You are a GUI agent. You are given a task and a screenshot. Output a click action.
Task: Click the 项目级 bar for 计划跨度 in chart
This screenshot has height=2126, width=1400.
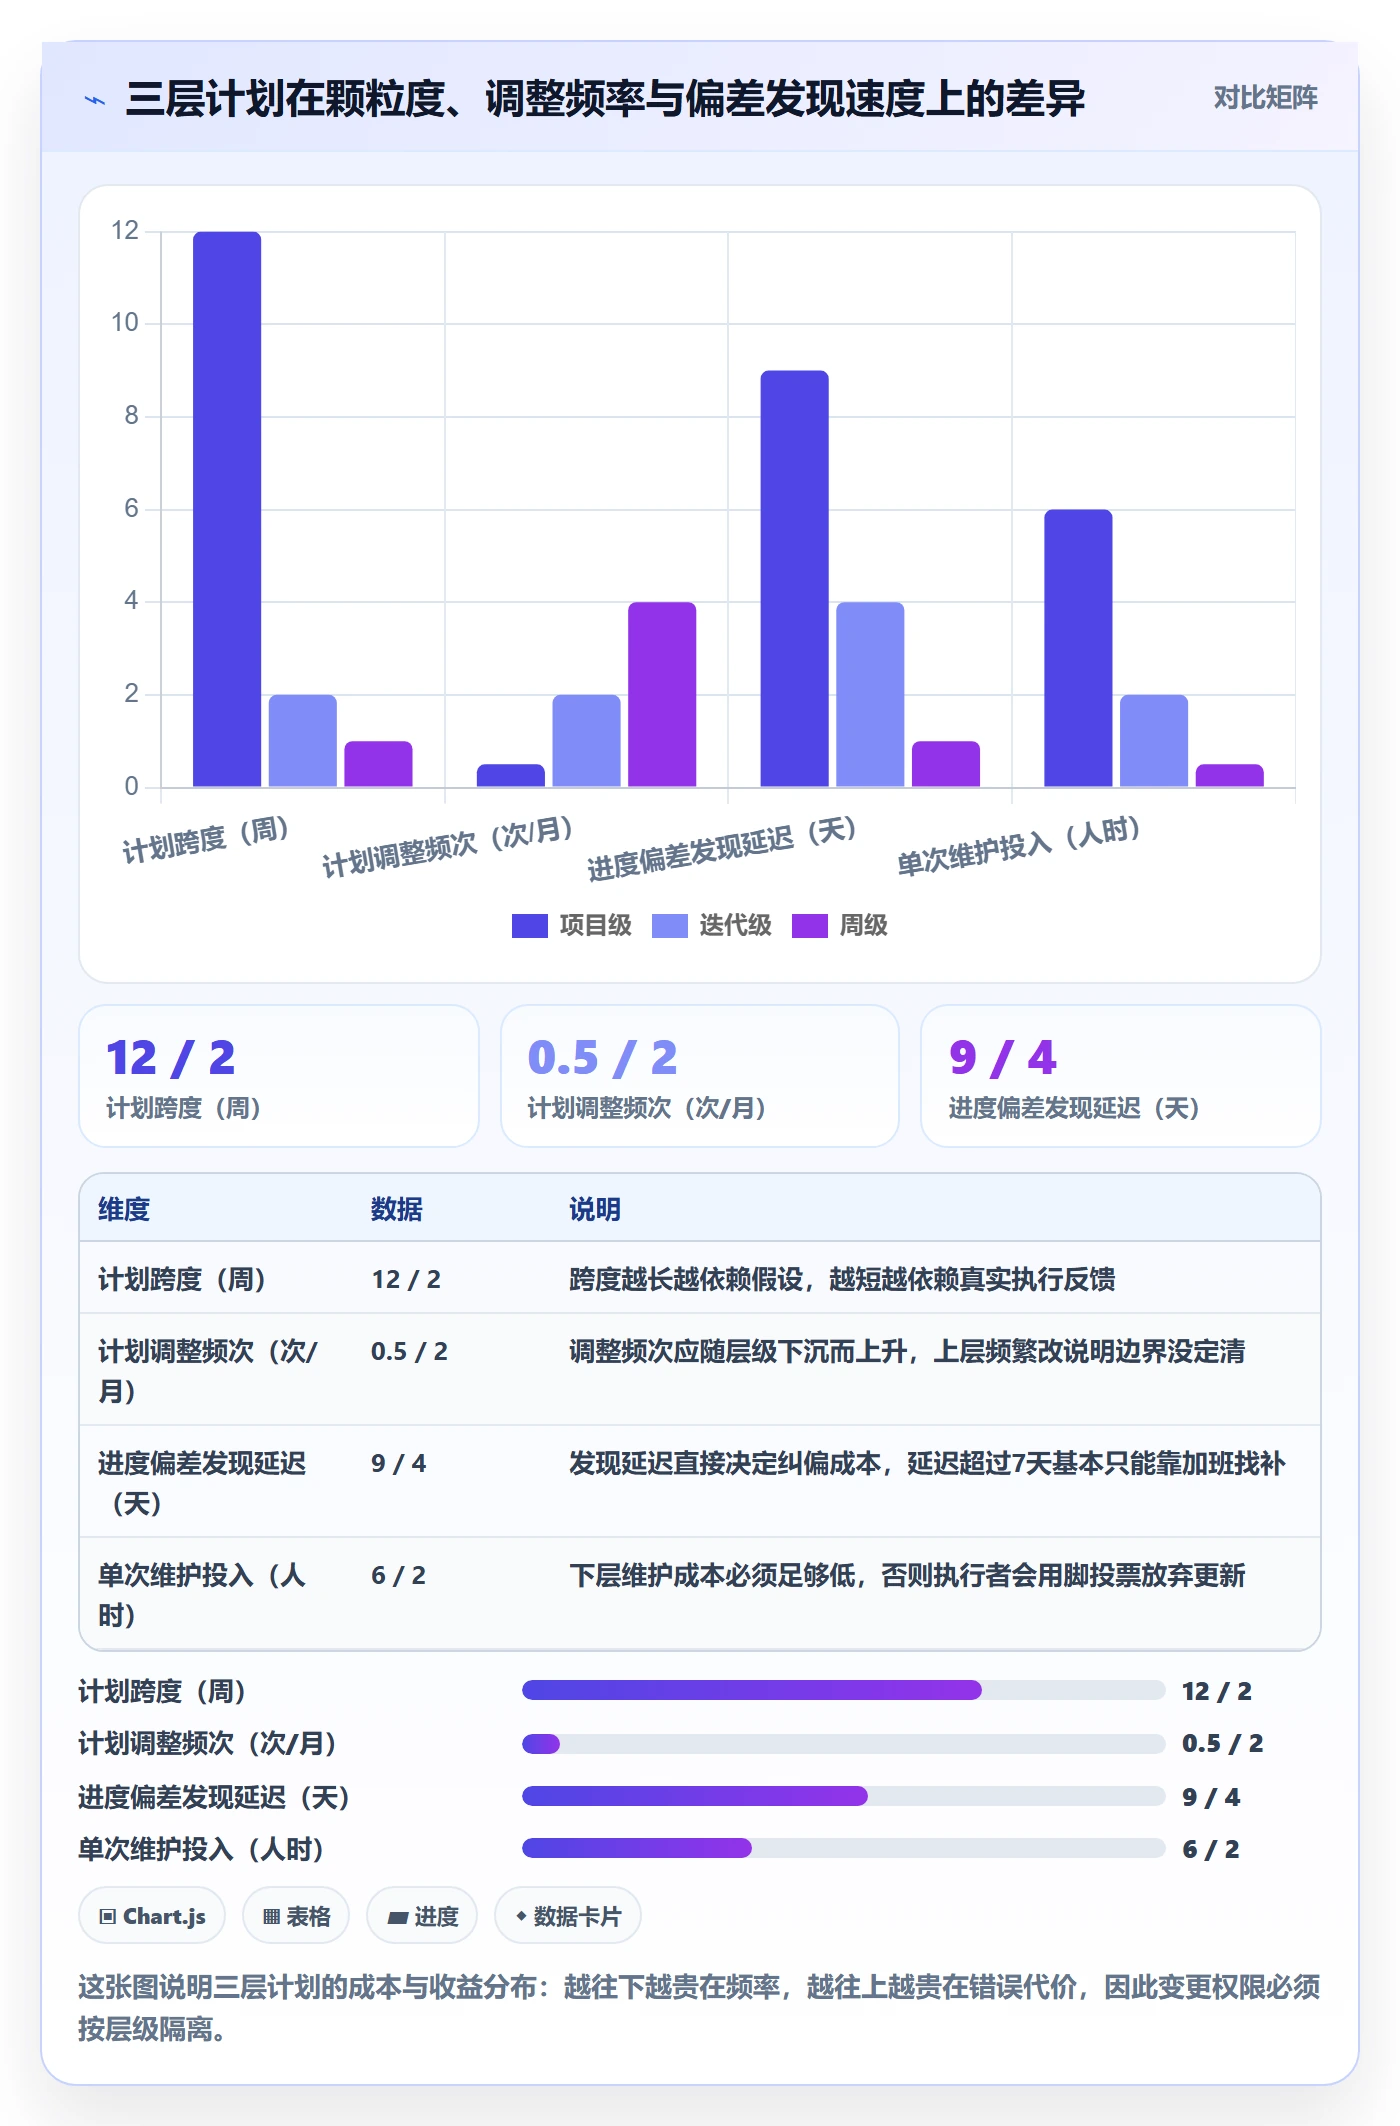[x=227, y=509]
